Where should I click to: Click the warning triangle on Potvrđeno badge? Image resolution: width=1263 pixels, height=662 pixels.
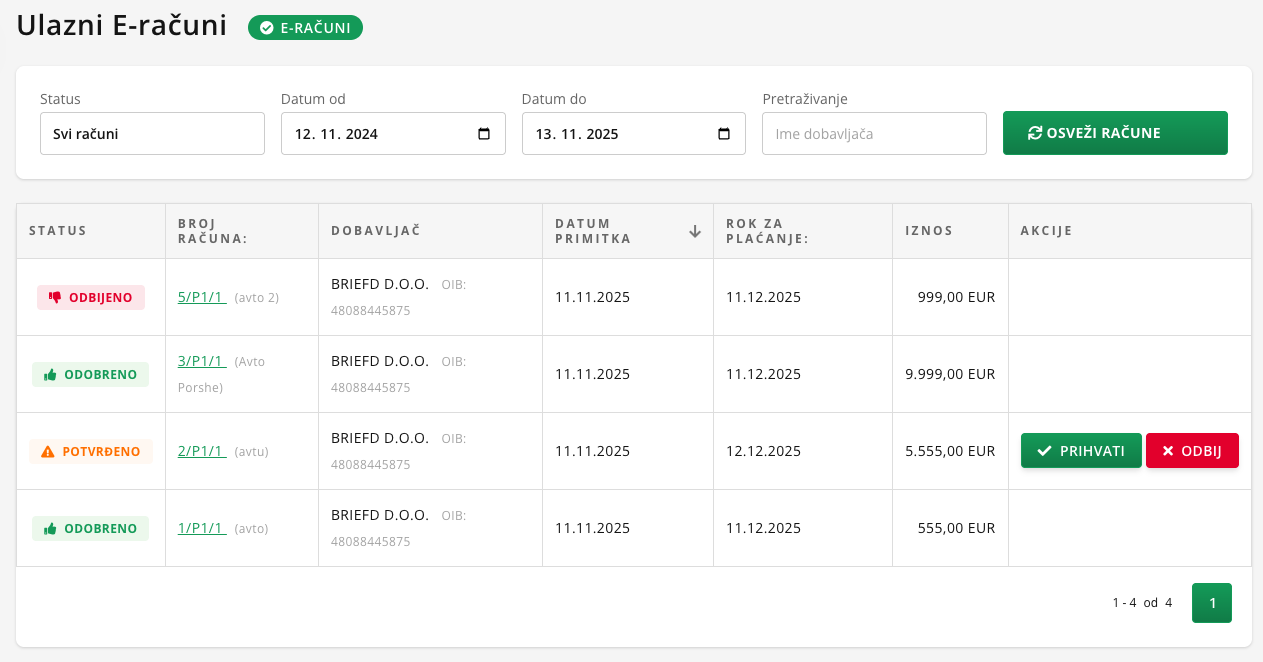[48, 451]
